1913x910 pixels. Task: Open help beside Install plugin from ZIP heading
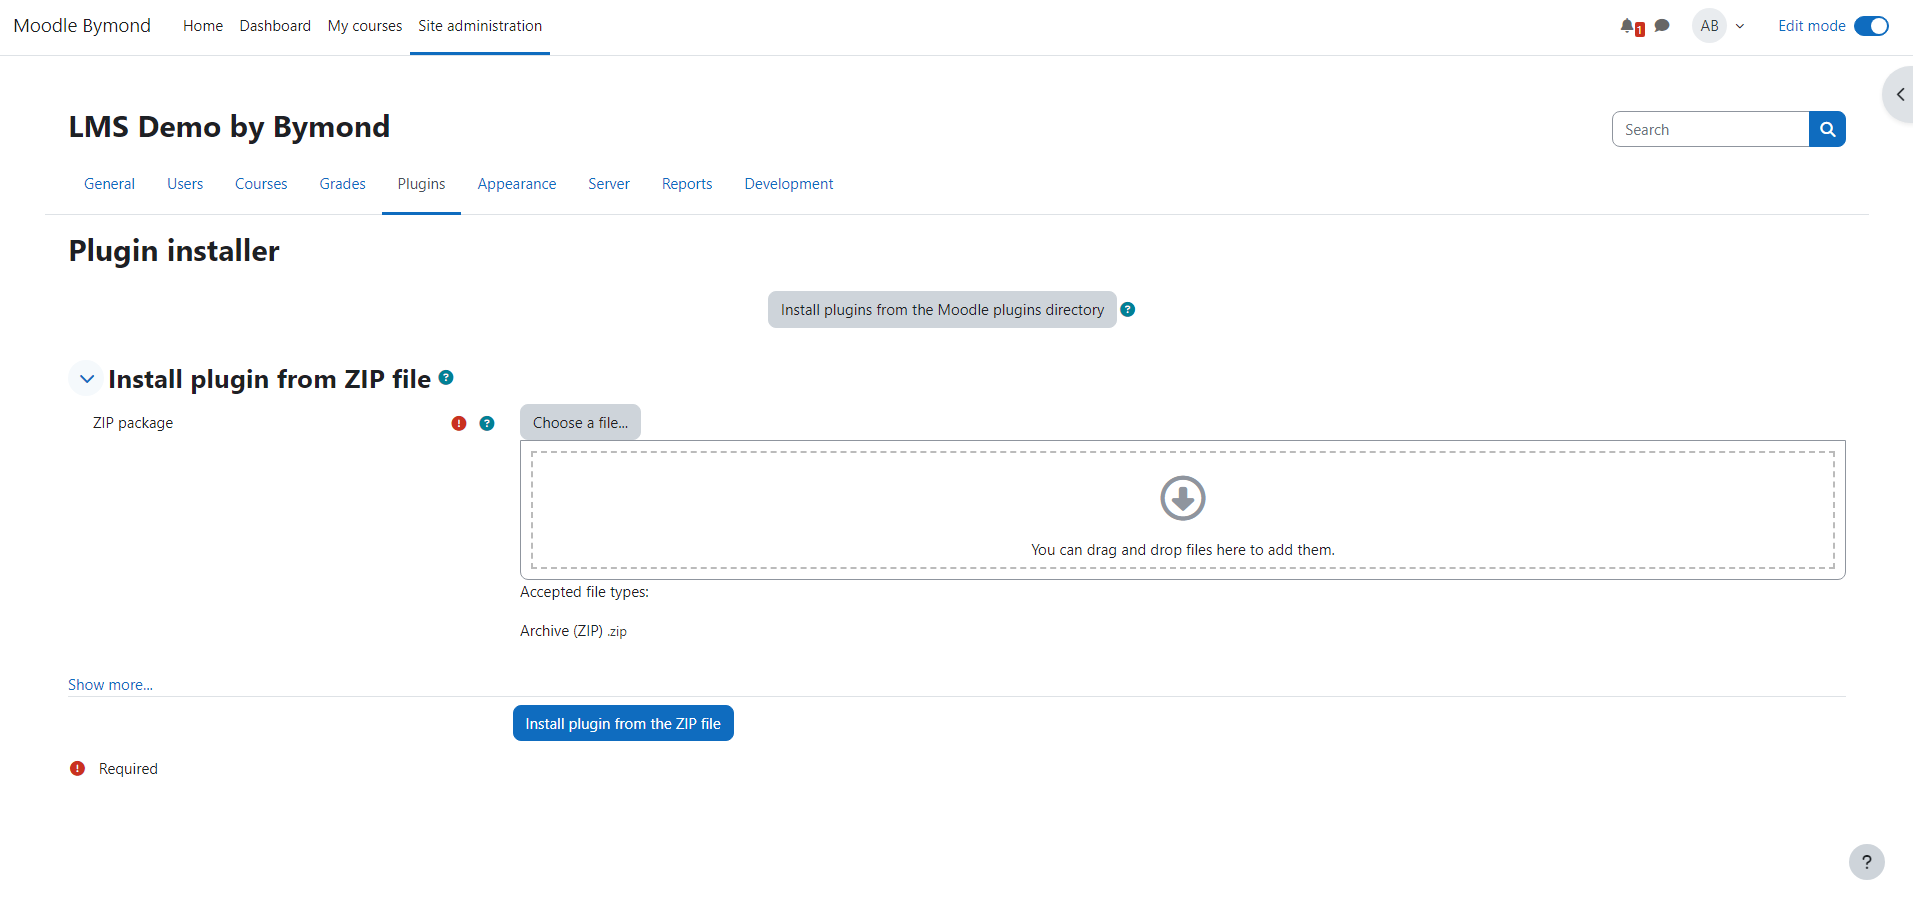click(x=446, y=377)
